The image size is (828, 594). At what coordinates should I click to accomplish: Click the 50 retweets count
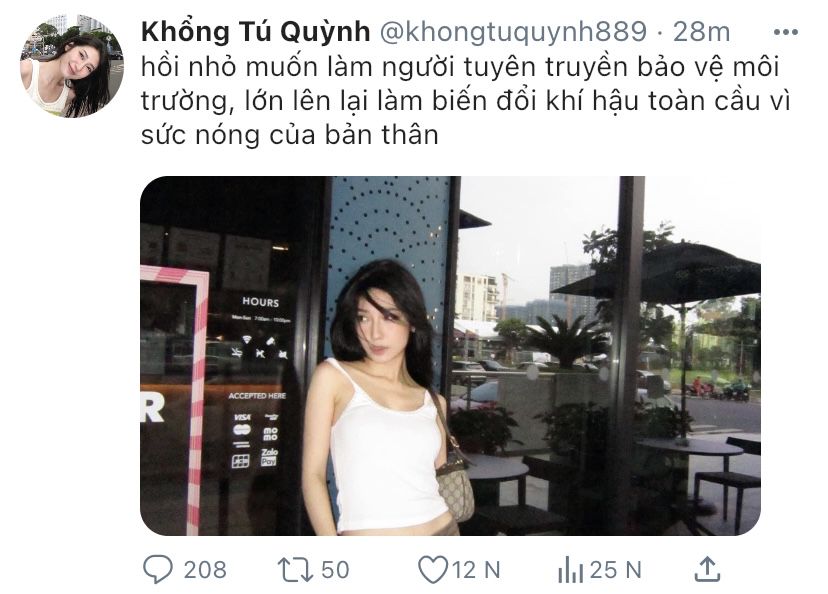[x=335, y=570]
